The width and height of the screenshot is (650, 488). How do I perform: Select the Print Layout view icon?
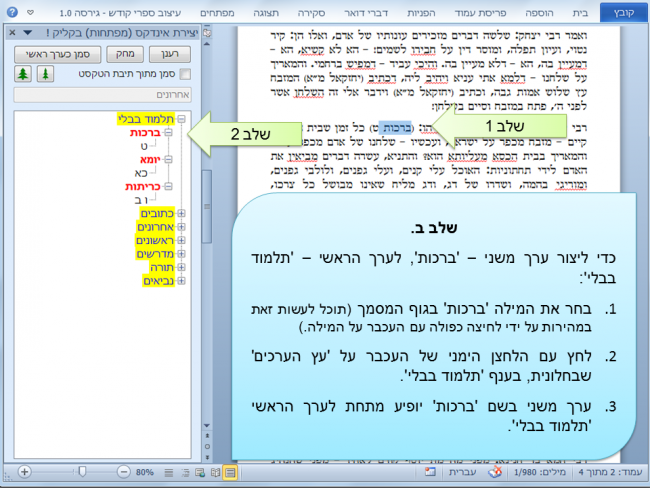point(230,472)
